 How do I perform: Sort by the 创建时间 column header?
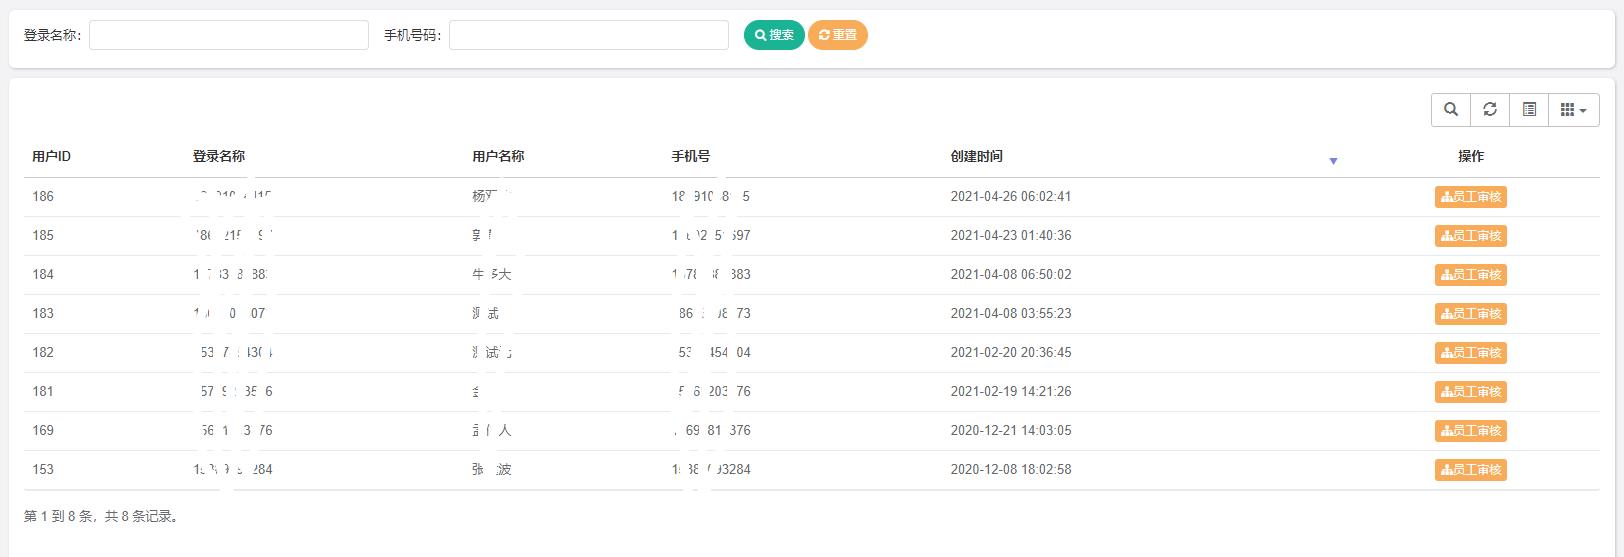(x=977, y=157)
